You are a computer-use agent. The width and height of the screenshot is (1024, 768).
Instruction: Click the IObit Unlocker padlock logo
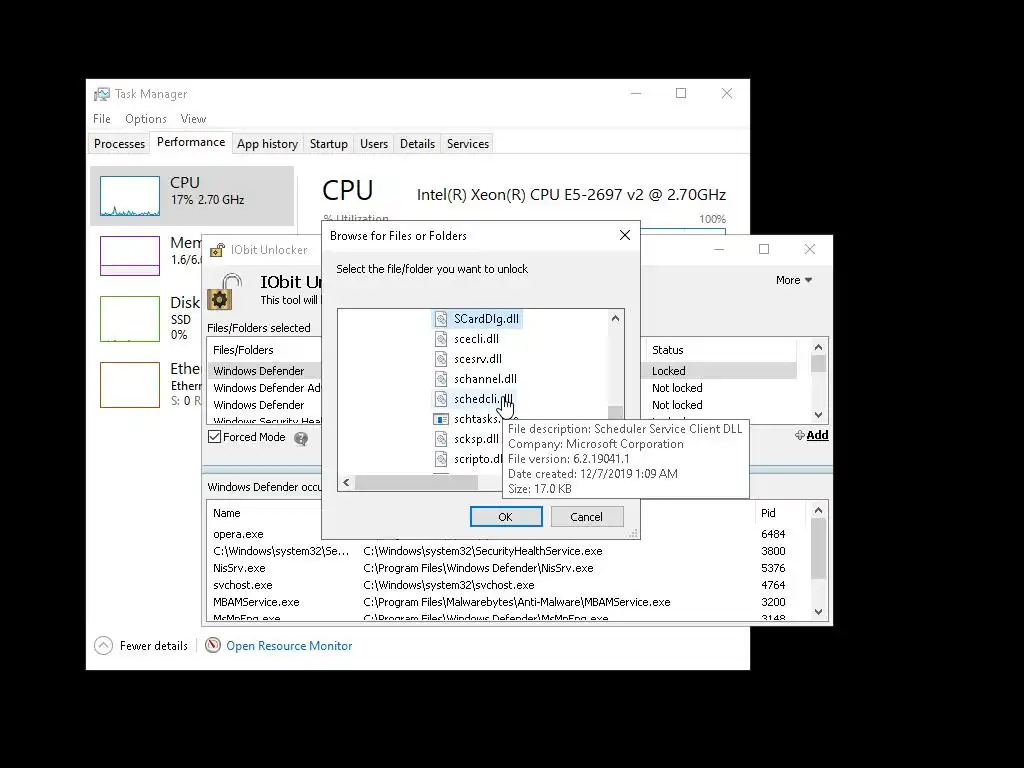(x=224, y=292)
